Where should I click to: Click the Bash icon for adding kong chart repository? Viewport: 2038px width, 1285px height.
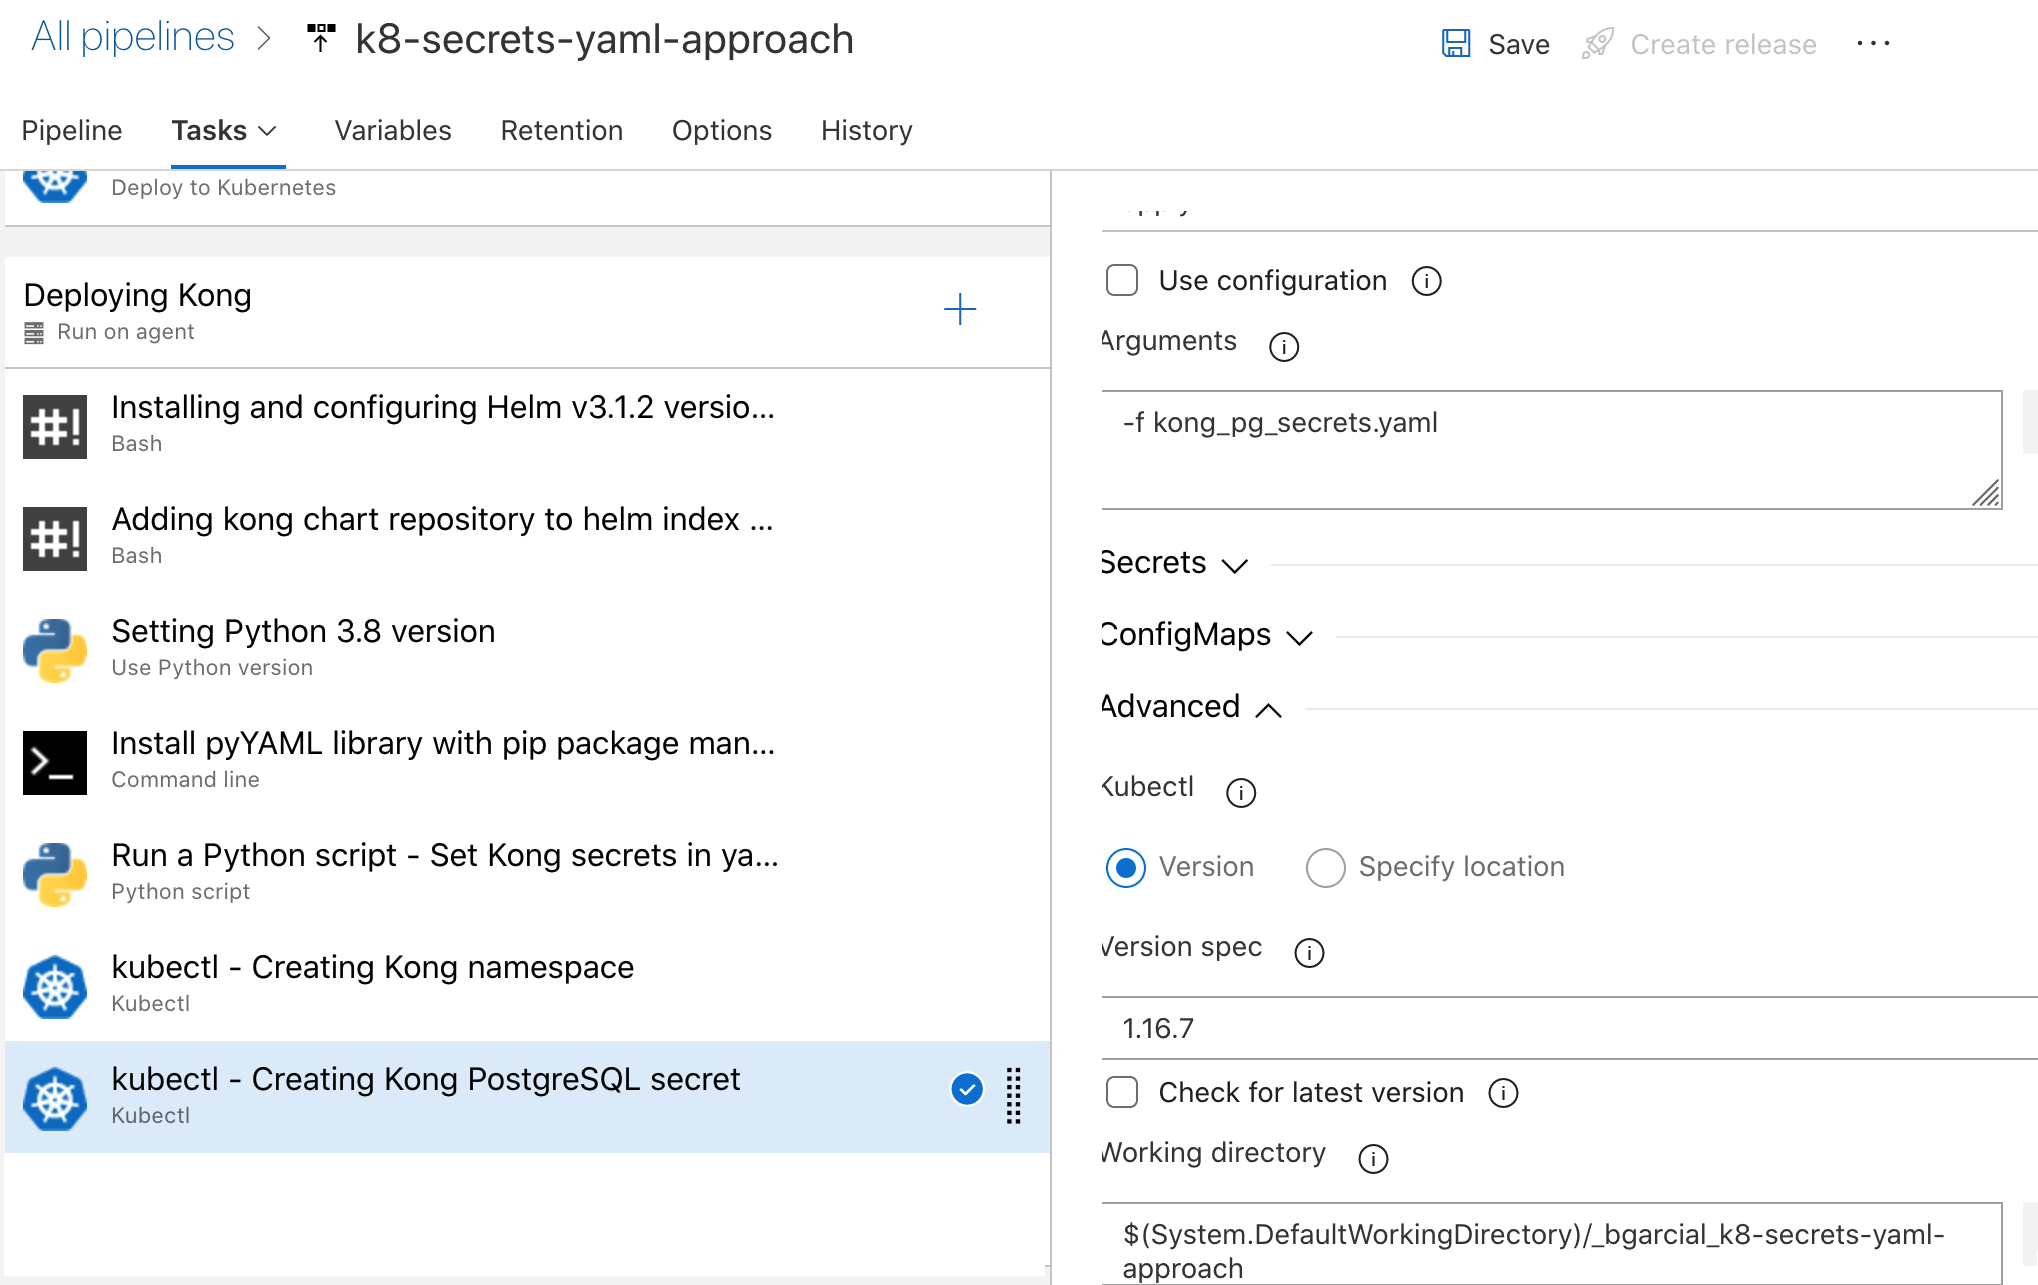click(55, 534)
